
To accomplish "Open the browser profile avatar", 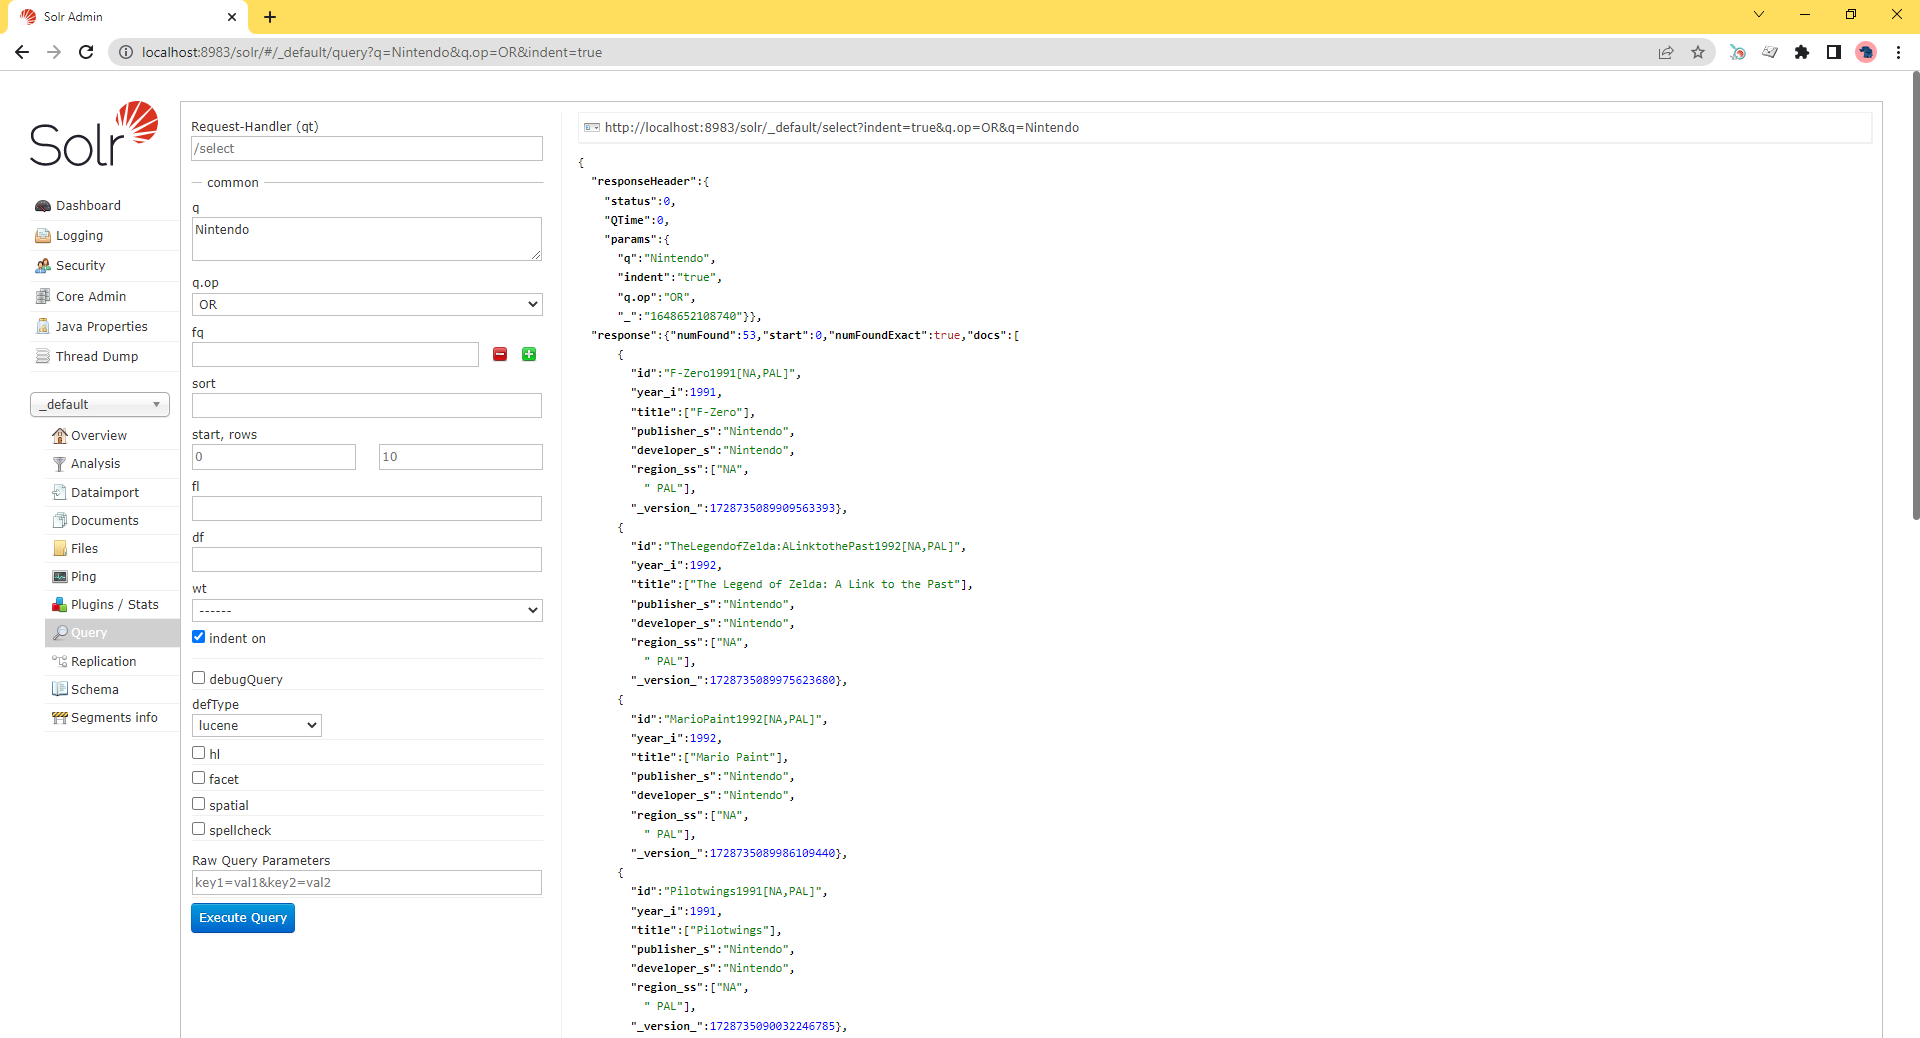I will 1866,52.
